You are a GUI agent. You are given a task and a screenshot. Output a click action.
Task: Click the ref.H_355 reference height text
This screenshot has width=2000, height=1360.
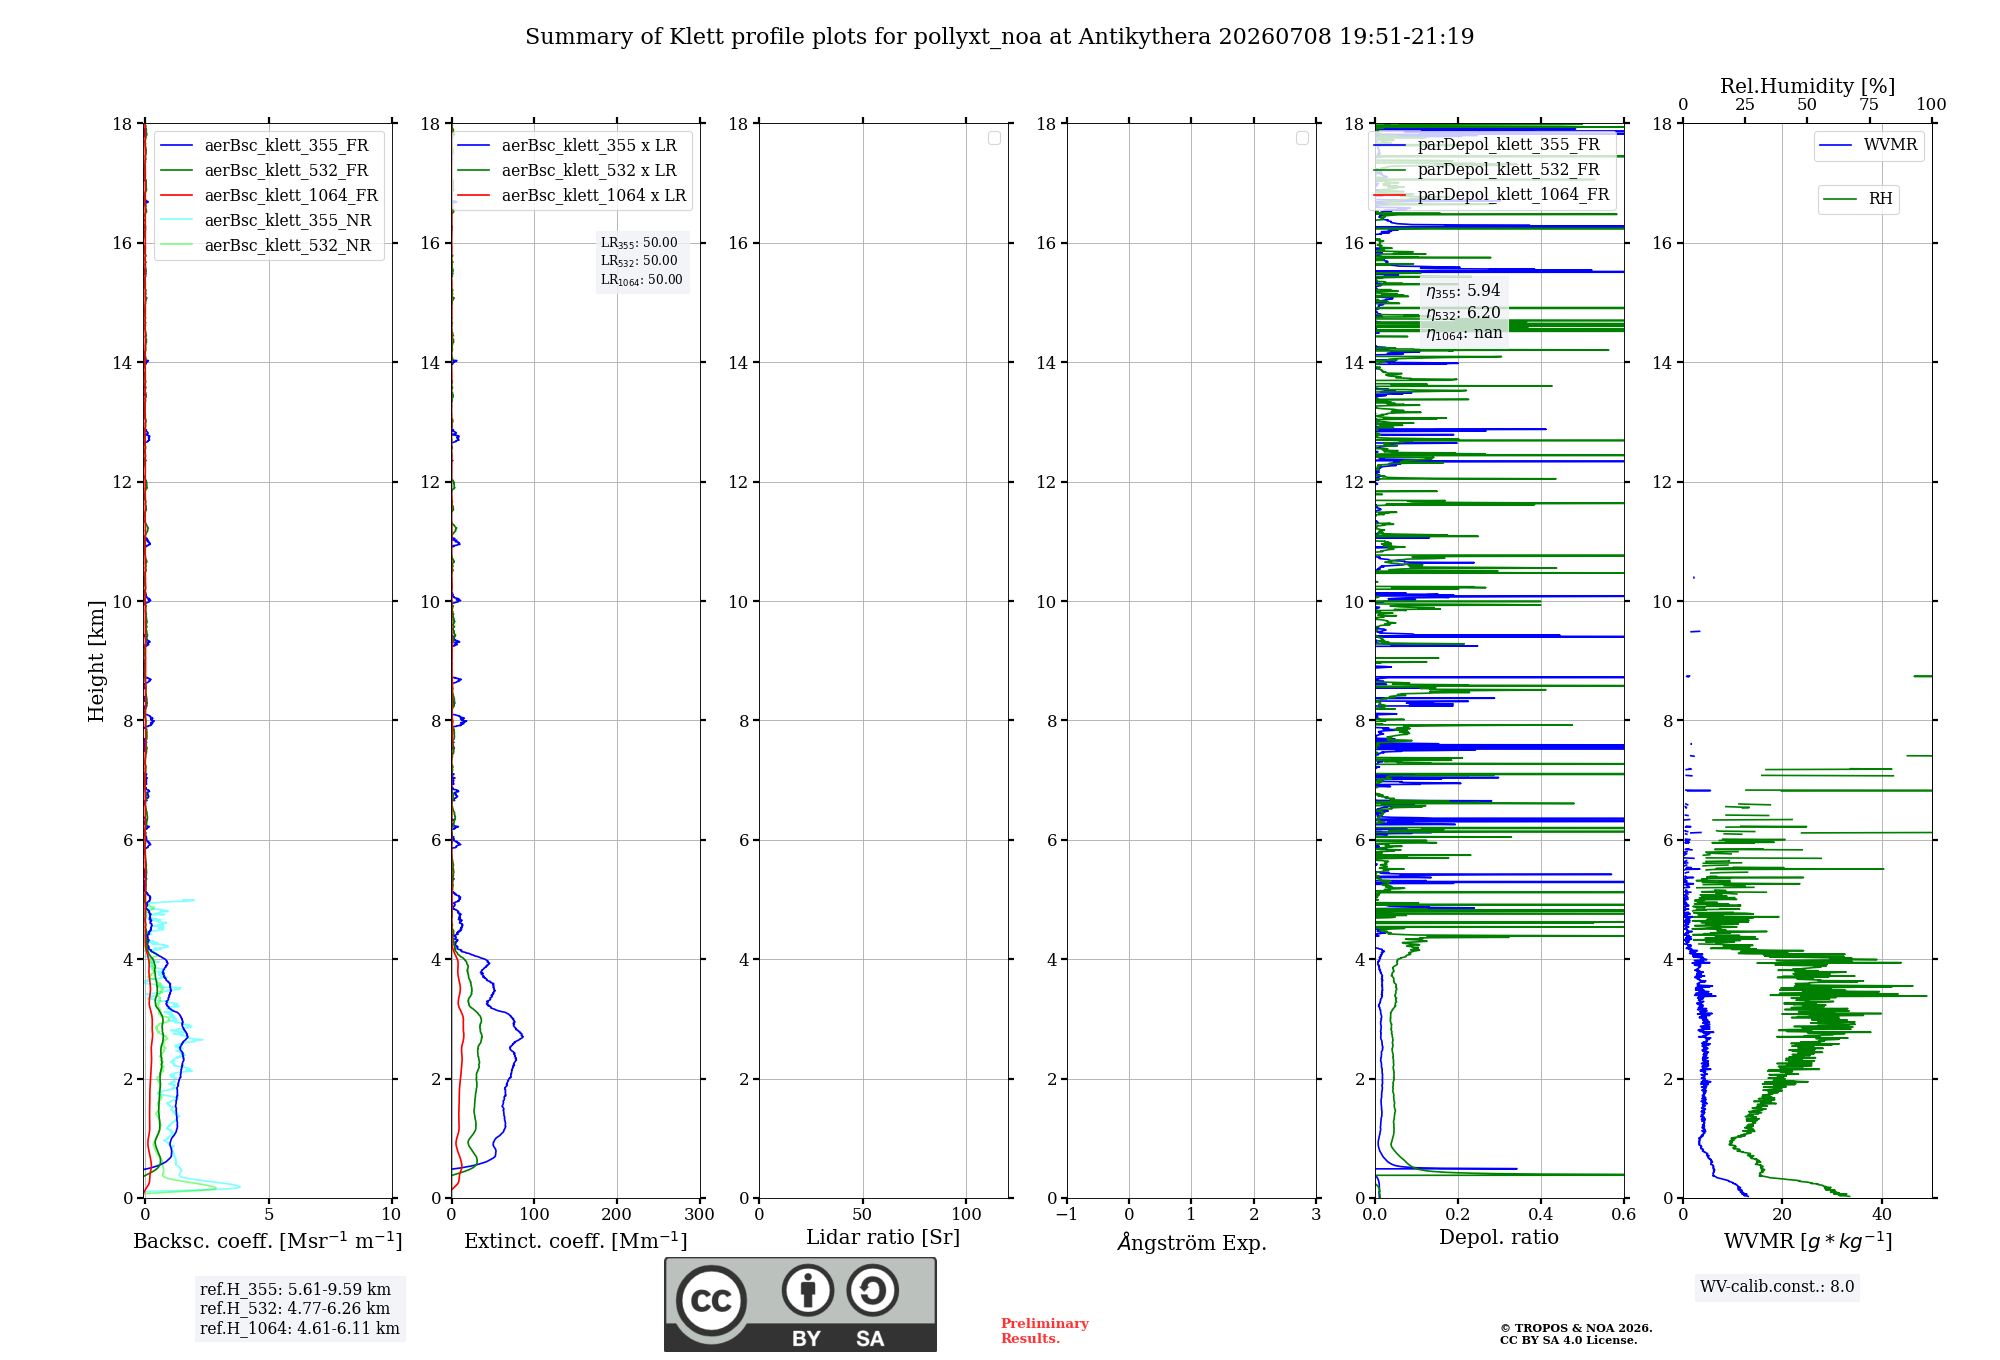295,1289
